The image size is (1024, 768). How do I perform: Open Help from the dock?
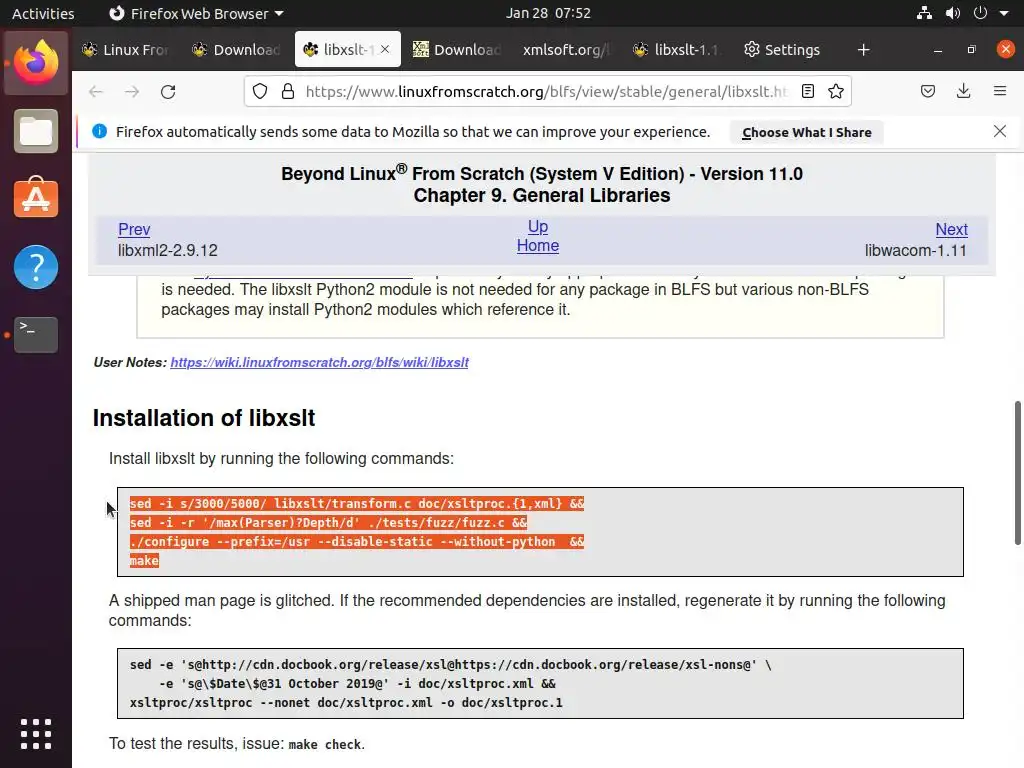pyautogui.click(x=36, y=266)
